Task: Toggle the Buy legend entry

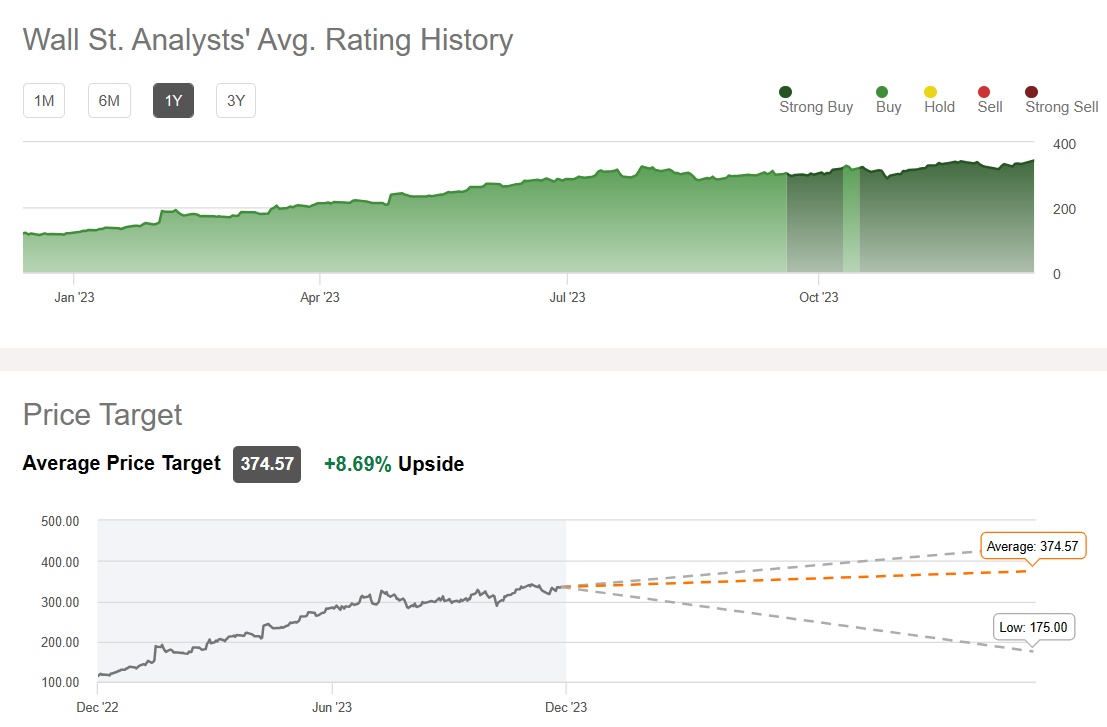Action: (882, 92)
